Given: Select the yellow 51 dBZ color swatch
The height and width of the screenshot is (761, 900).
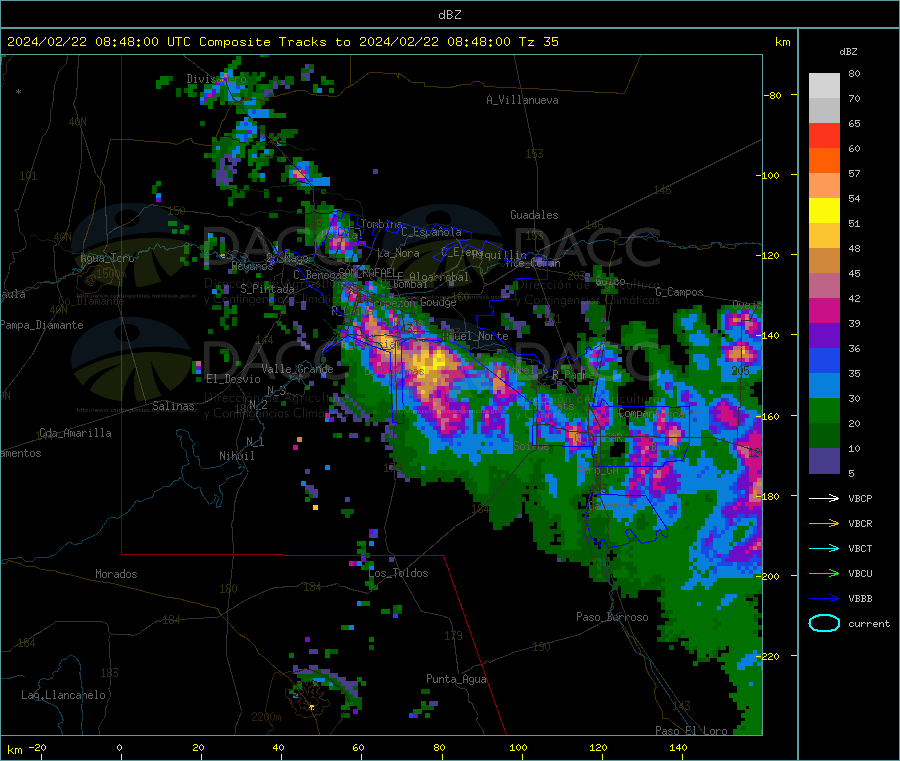Looking at the screenshot, I should click(x=824, y=211).
